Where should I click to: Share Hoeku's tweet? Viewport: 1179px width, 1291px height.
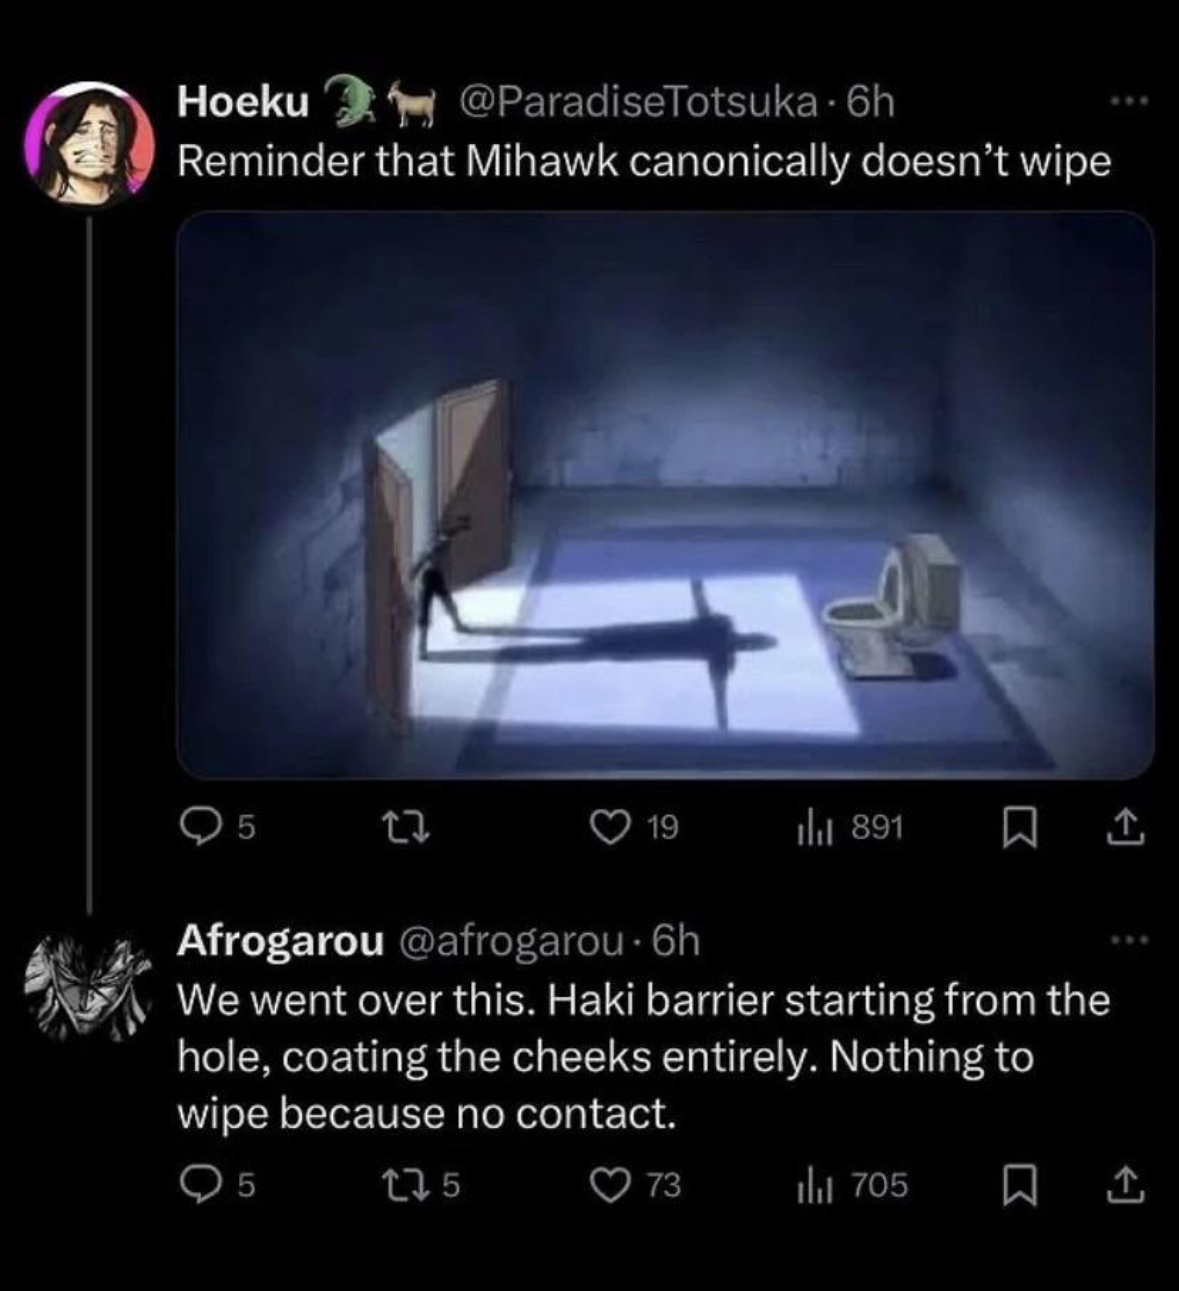[1125, 826]
